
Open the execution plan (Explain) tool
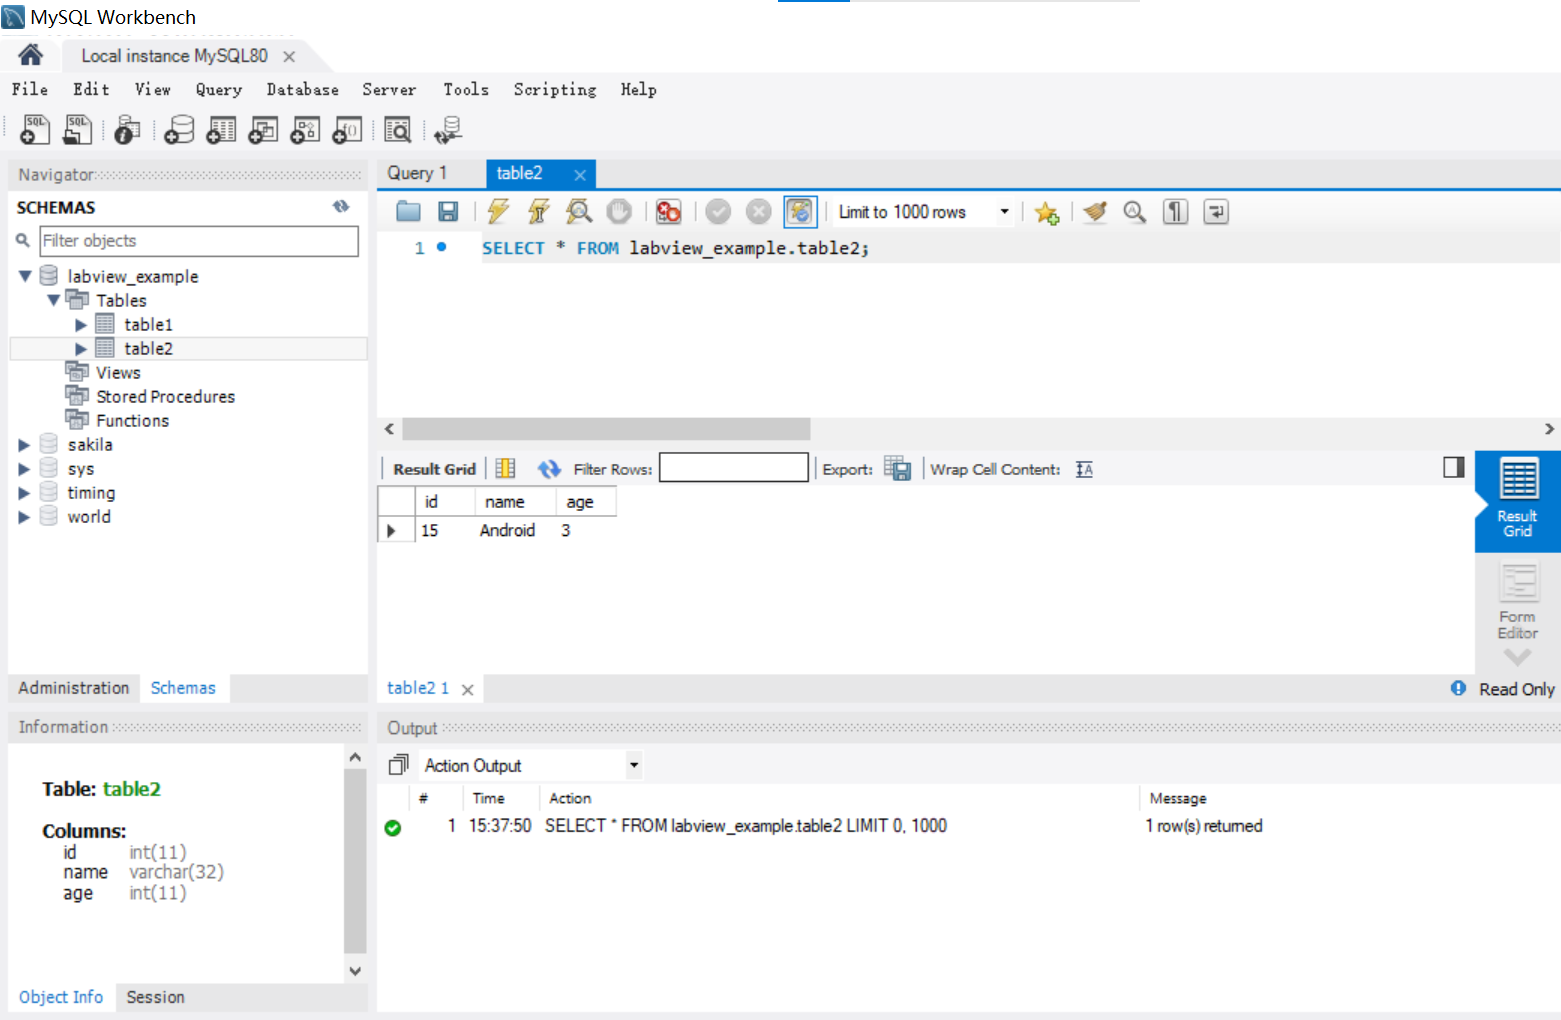(x=579, y=211)
